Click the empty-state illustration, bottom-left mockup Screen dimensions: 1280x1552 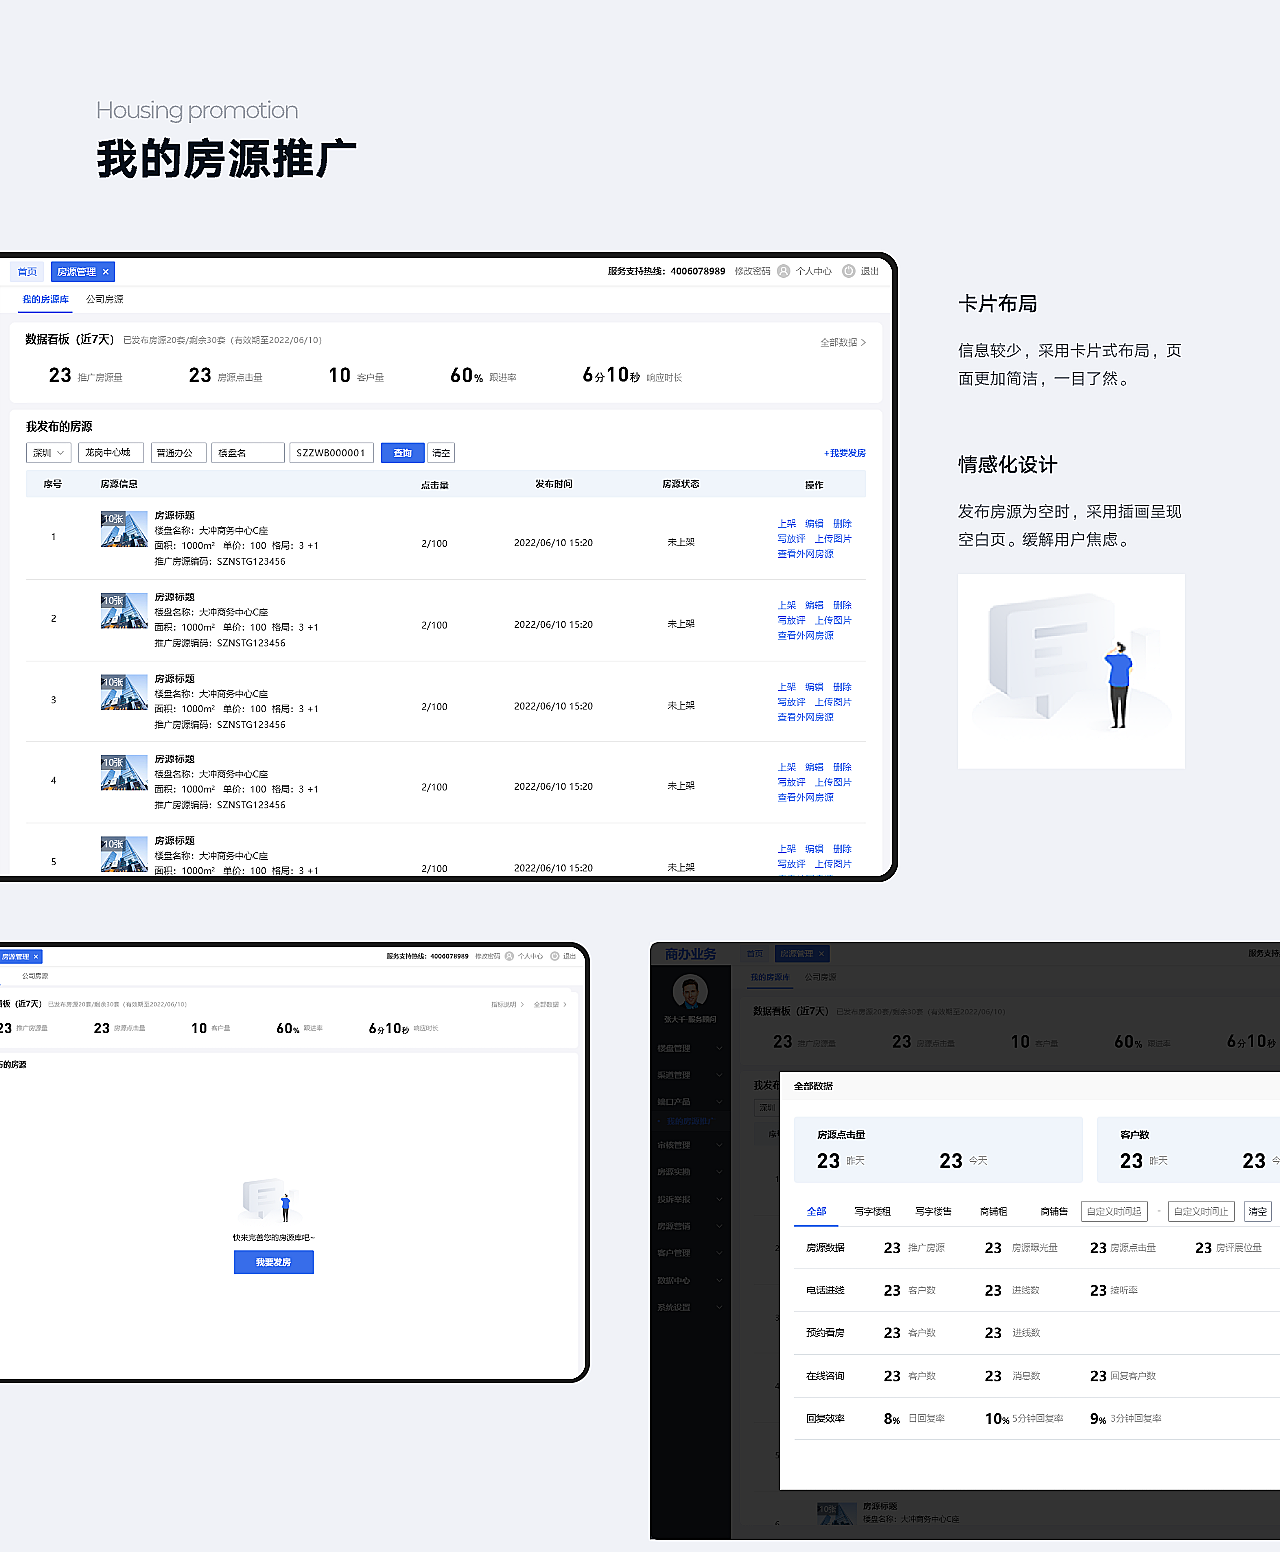coord(270,1200)
